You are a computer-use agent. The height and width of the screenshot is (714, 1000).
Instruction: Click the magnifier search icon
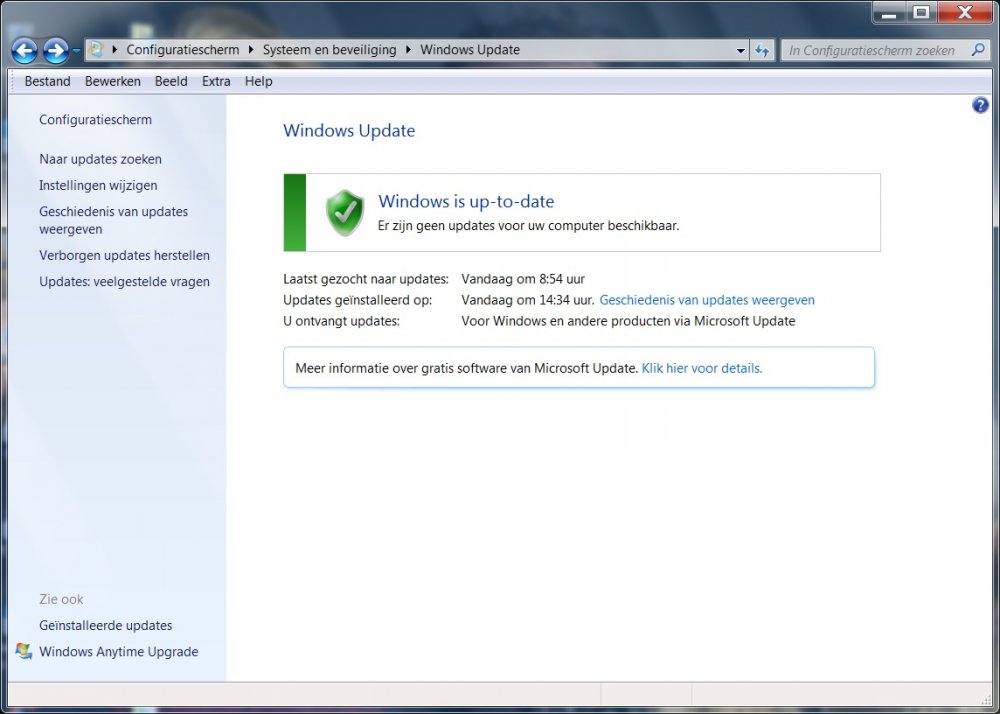click(978, 50)
